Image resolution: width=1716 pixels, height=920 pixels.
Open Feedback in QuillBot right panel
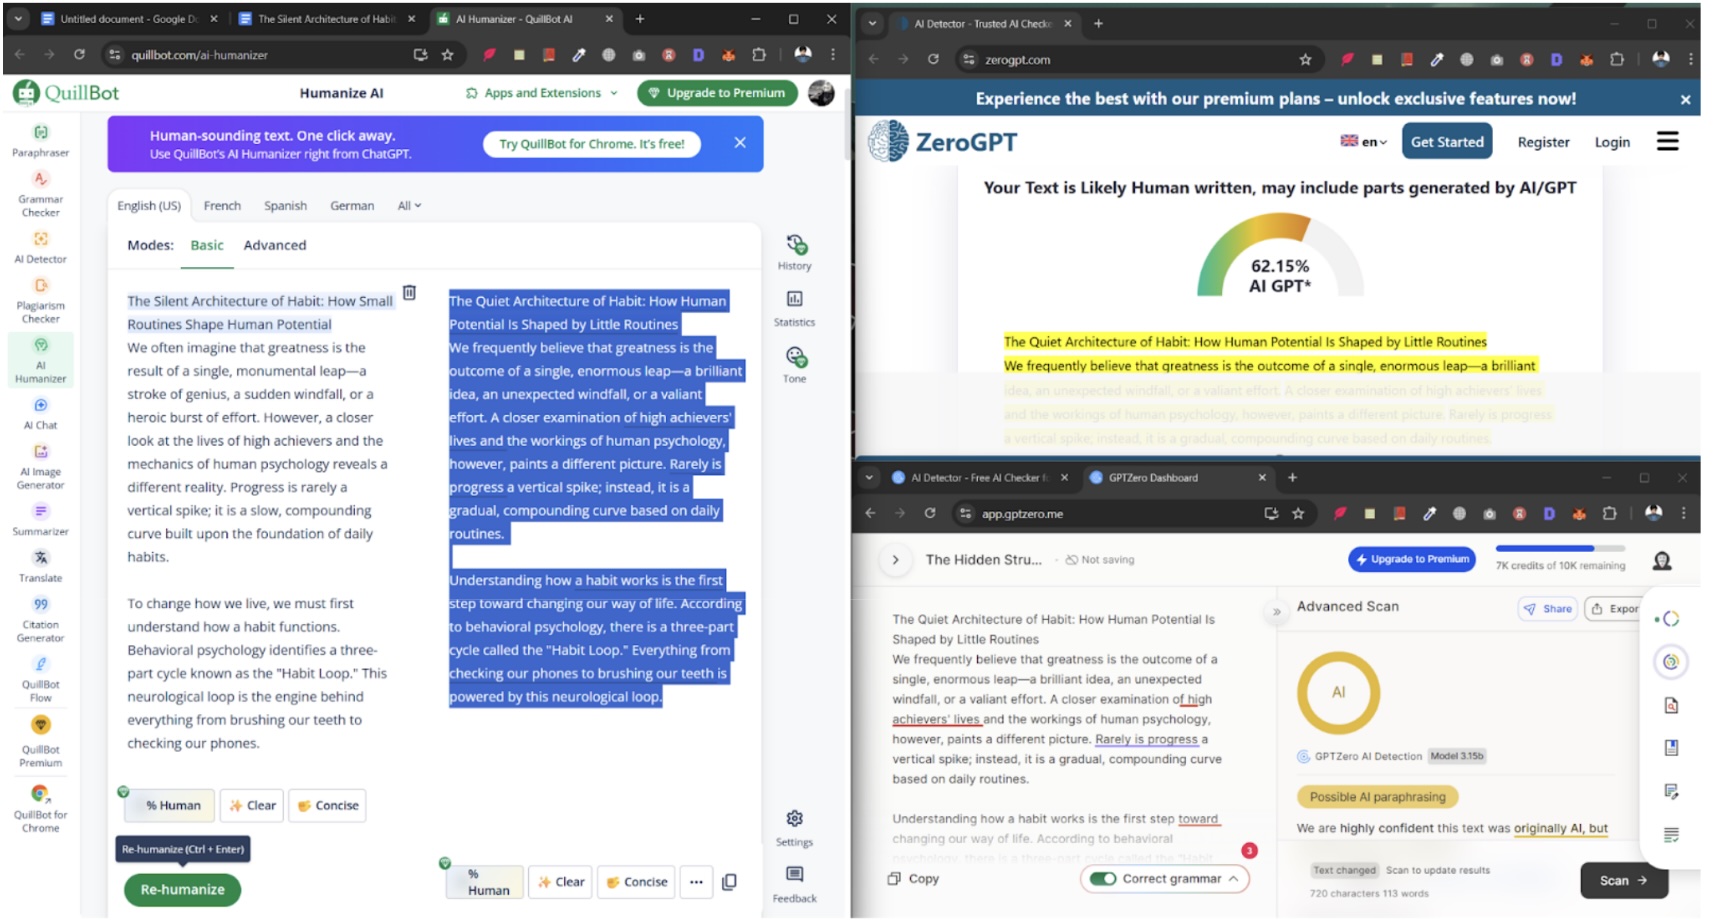pos(795,884)
